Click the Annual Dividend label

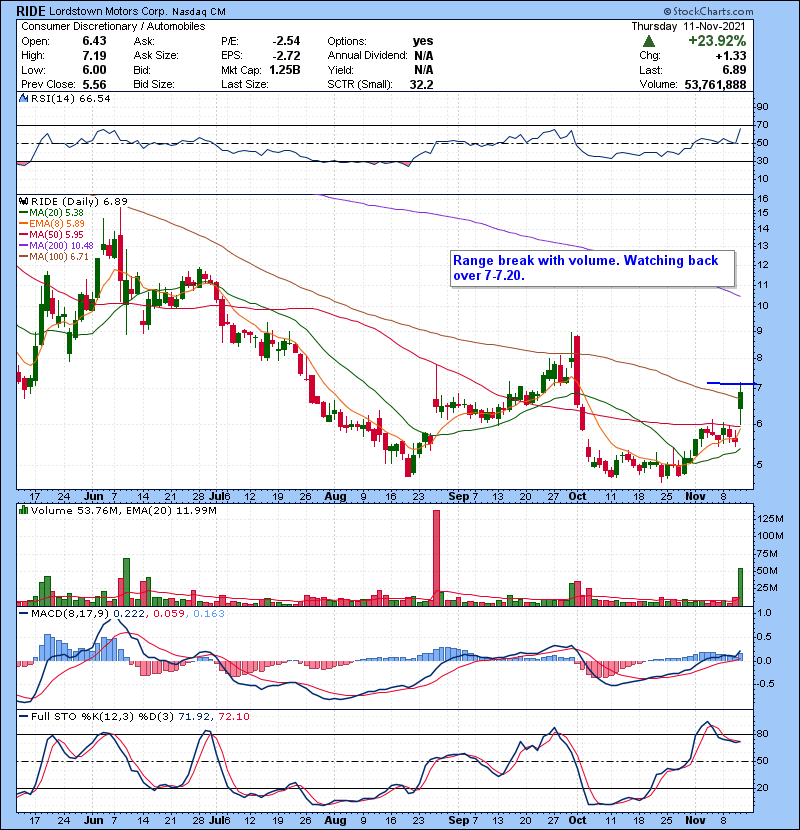click(x=367, y=56)
